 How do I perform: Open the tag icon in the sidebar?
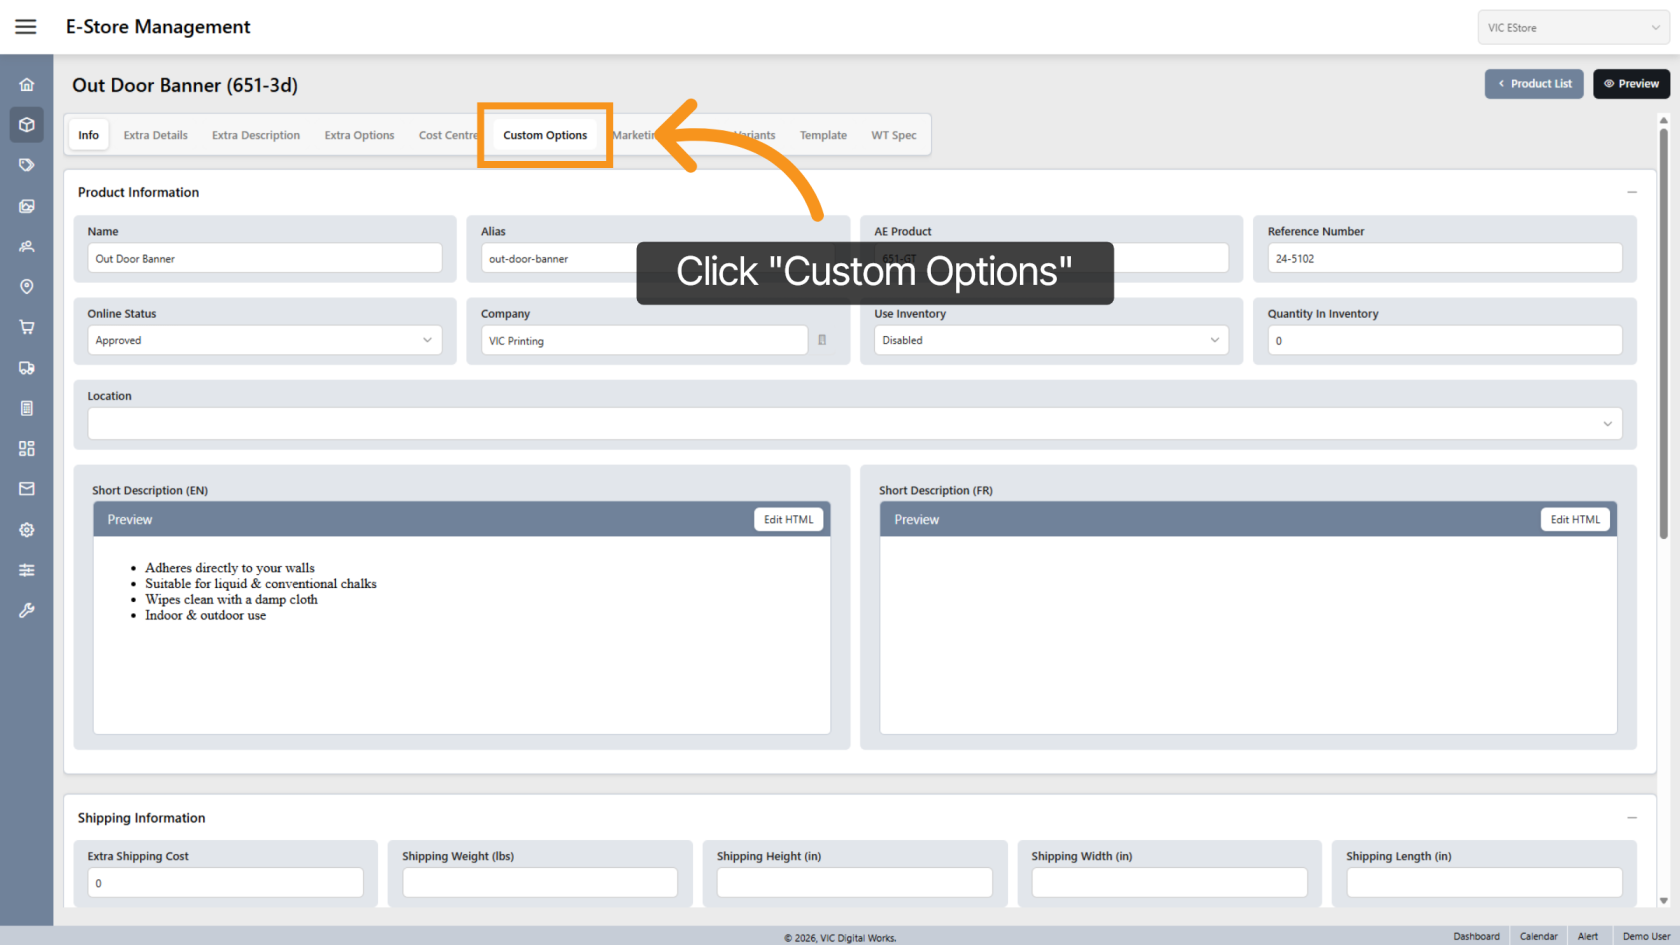[x=27, y=165]
